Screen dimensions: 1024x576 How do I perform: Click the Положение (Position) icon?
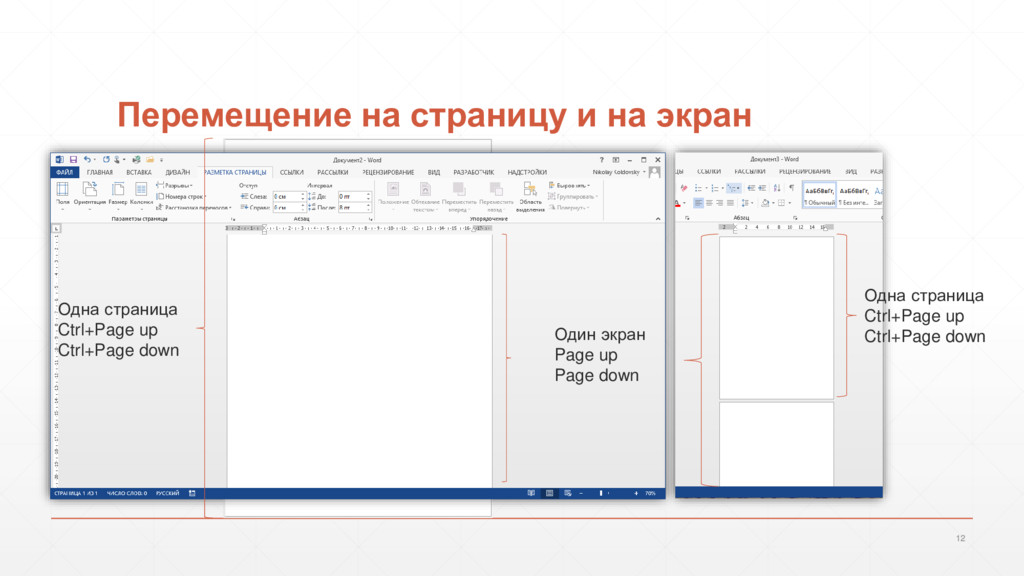pos(393,189)
